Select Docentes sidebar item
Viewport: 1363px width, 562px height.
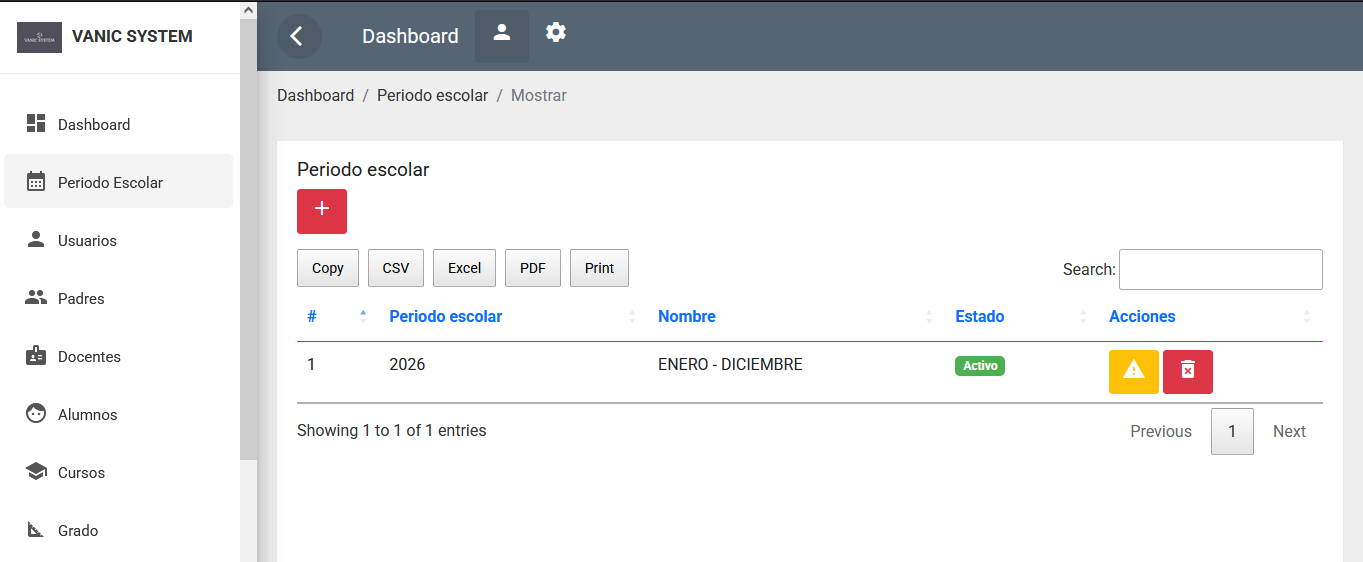coord(89,357)
